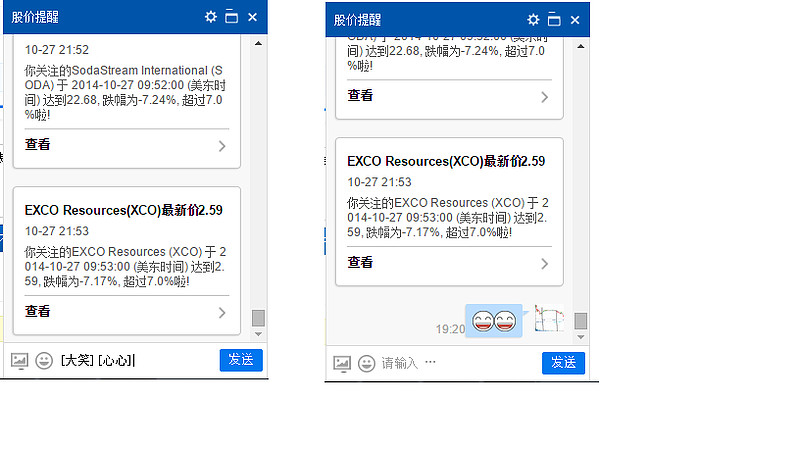The image size is (800, 451).
Task: Open 查看 under EXCO alert in right window
Action: (360, 263)
